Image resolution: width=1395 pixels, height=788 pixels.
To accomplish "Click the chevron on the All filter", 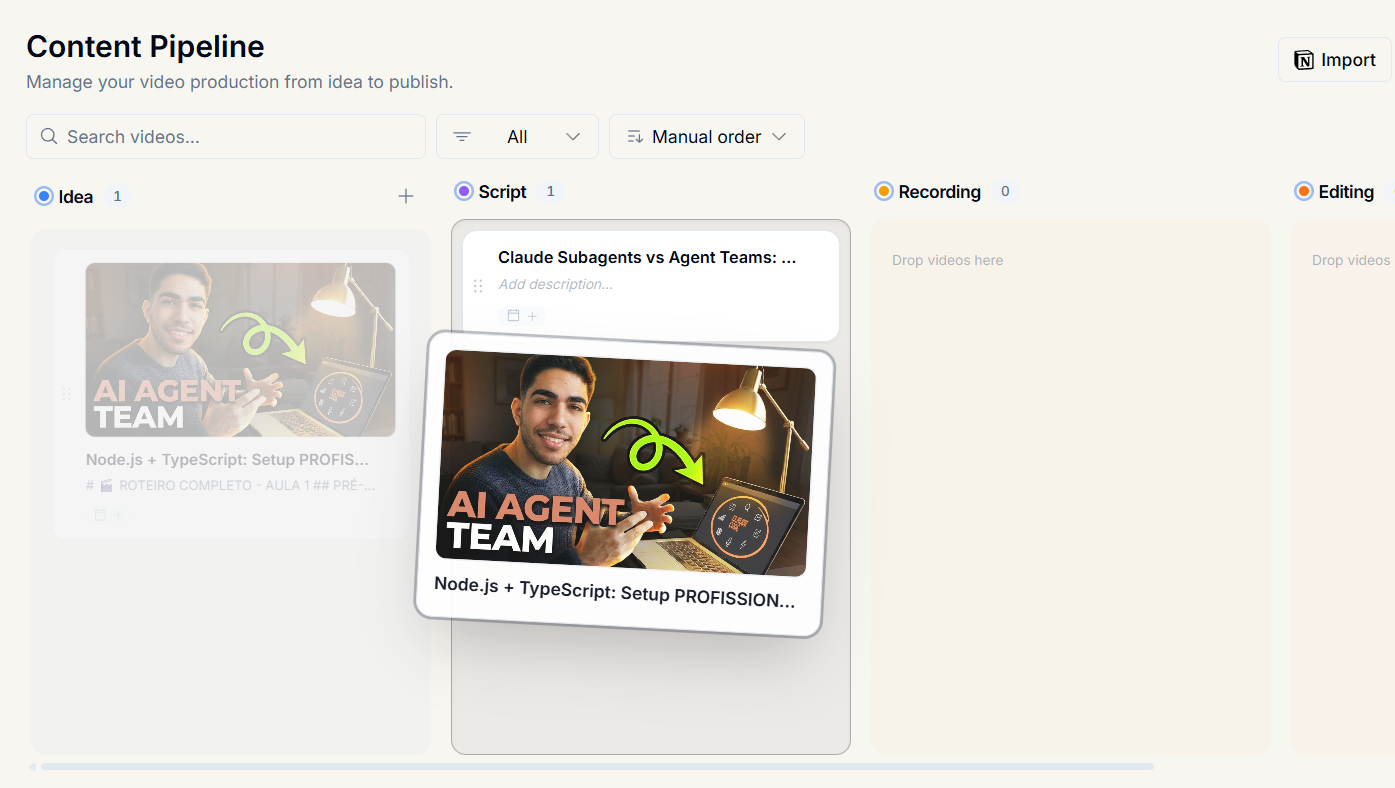I will 572,136.
